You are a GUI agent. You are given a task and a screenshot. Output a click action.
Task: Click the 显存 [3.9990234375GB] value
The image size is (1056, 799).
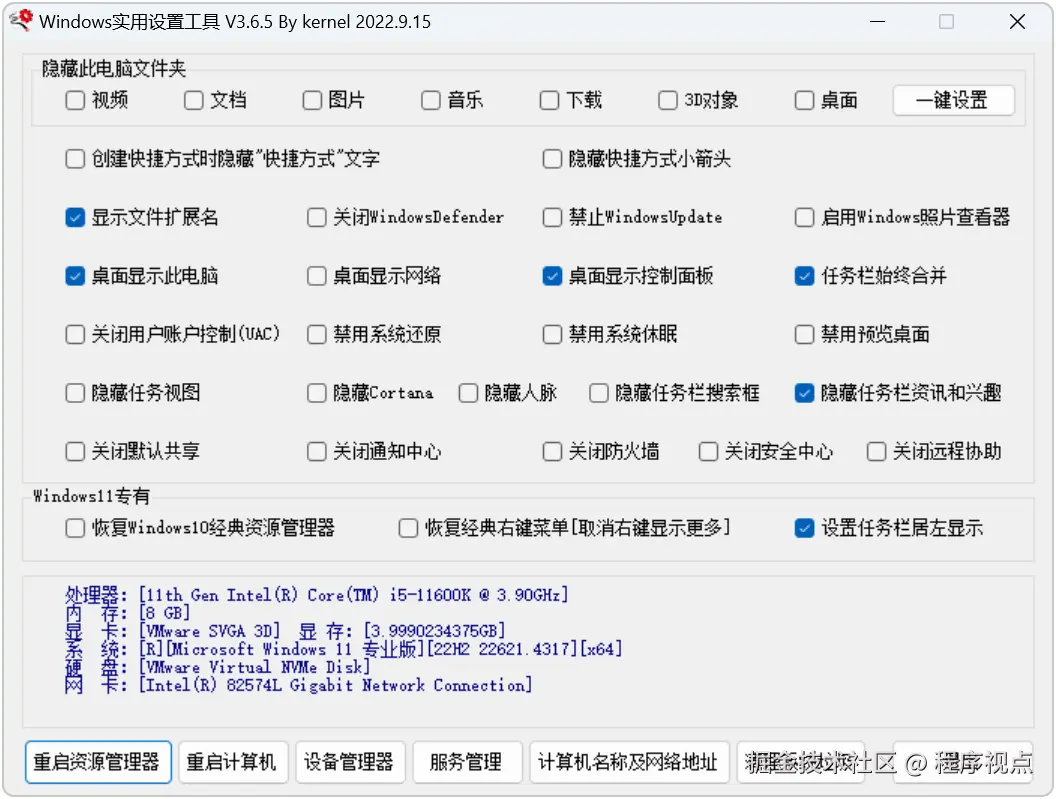tap(434, 631)
